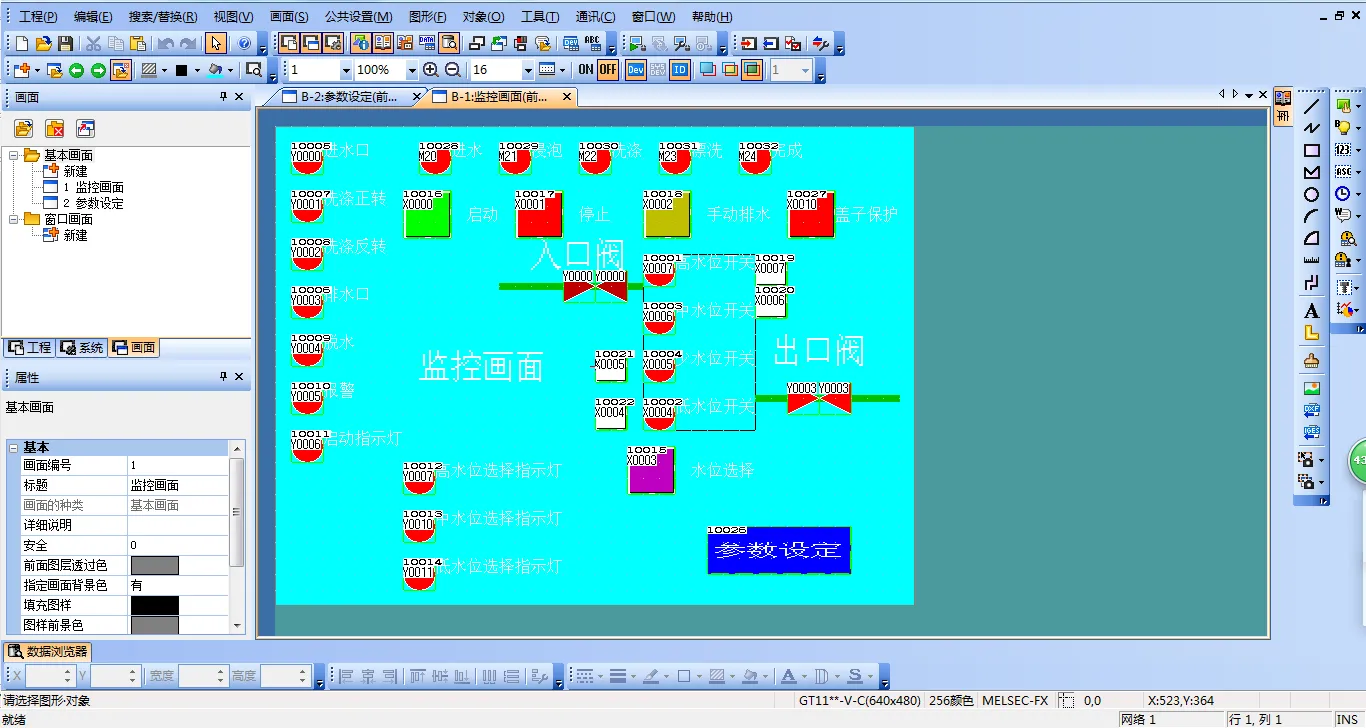Toggle the ID object display button
The image size is (1366, 728).
click(x=680, y=70)
